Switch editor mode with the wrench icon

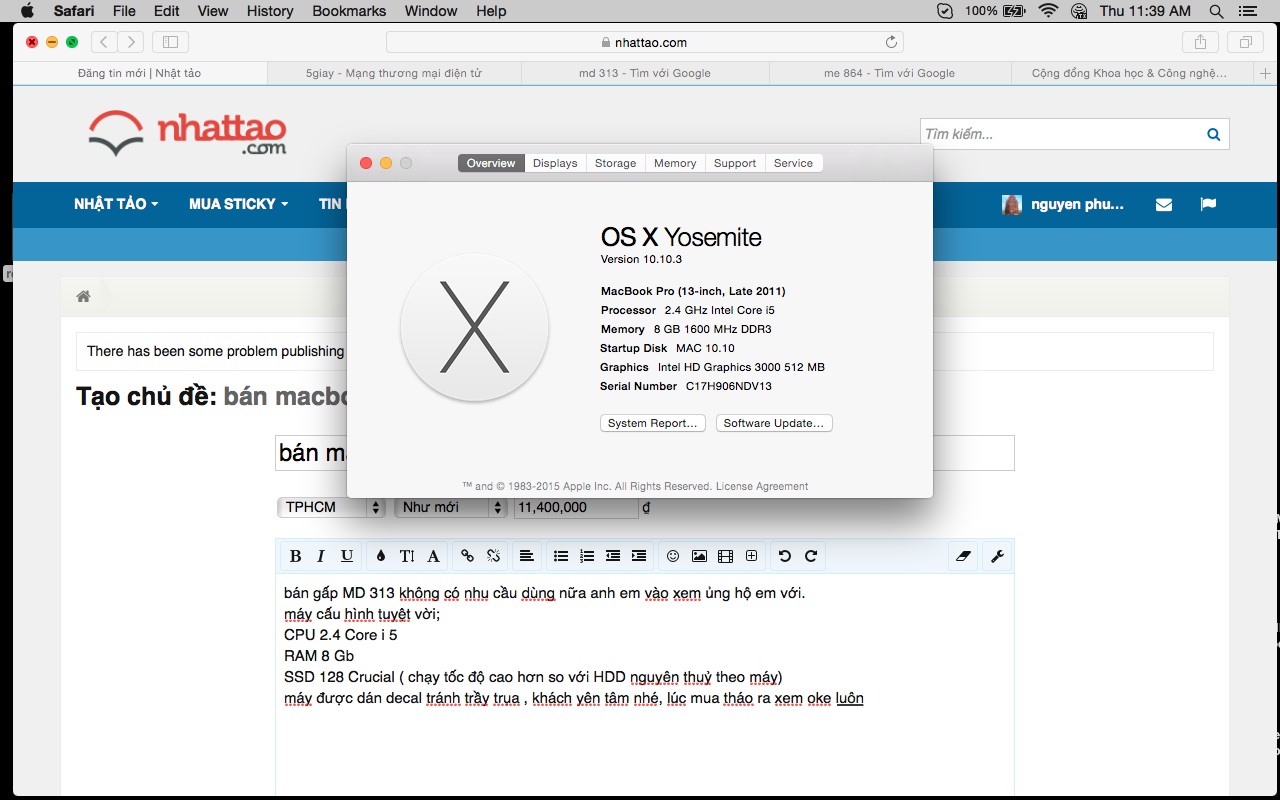coord(997,556)
